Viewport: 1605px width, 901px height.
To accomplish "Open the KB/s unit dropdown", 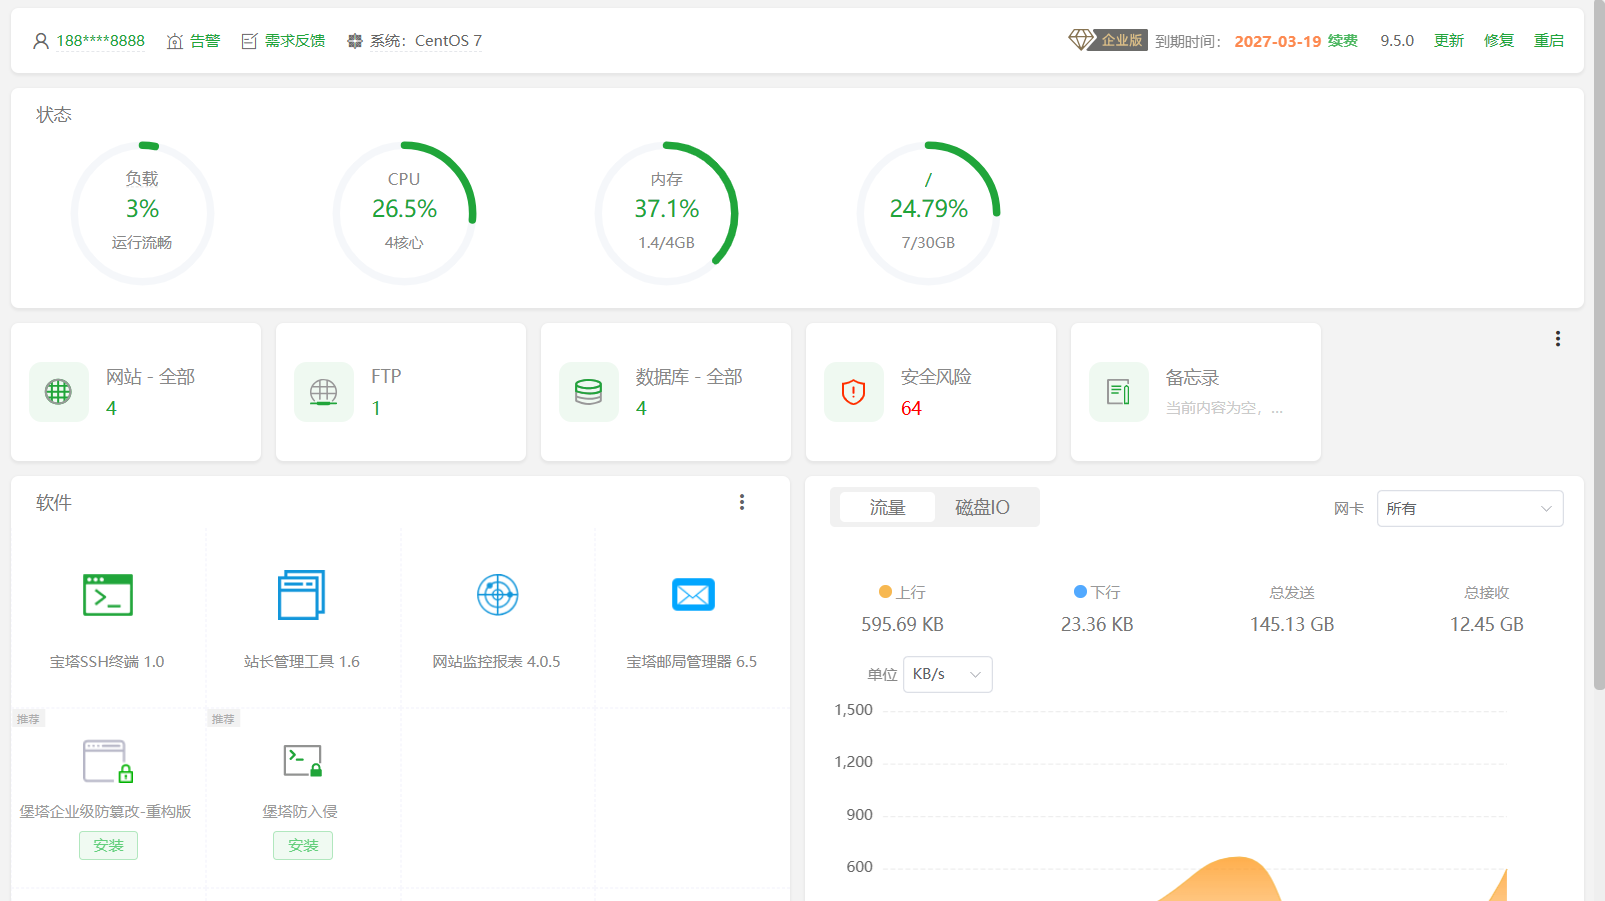I will point(947,674).
